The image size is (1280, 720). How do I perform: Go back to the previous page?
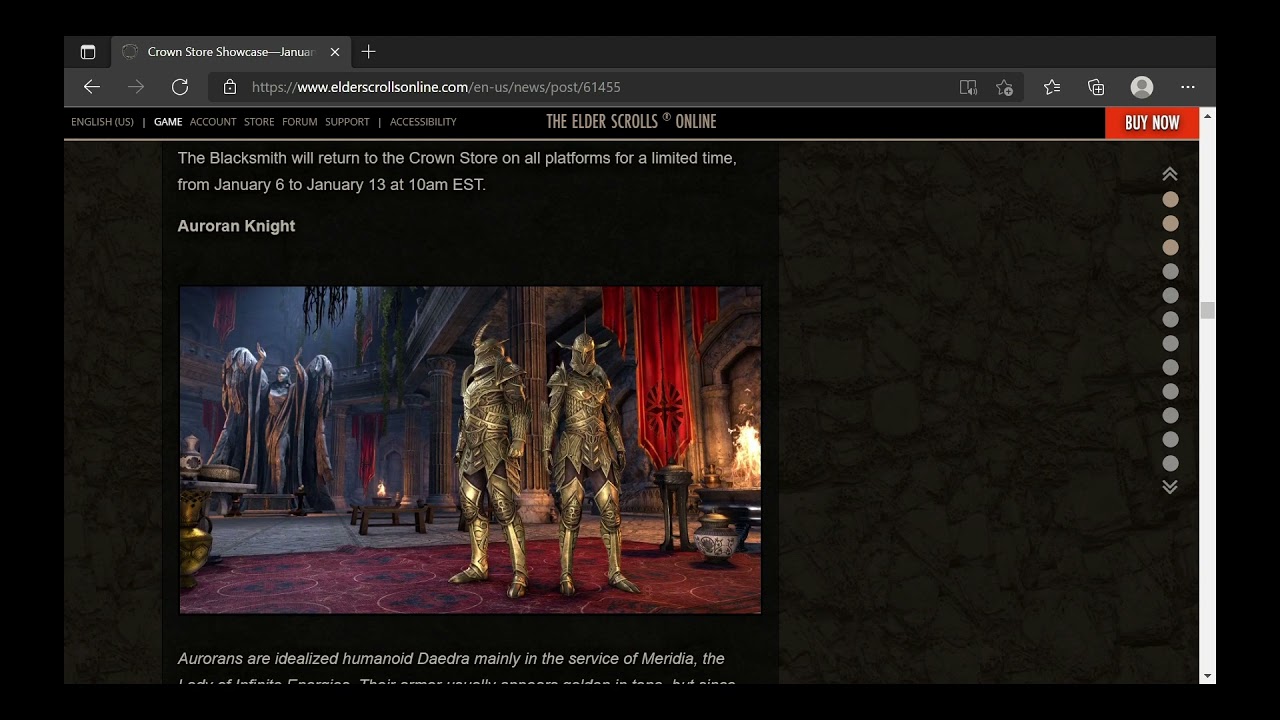(x=92, y=87)
